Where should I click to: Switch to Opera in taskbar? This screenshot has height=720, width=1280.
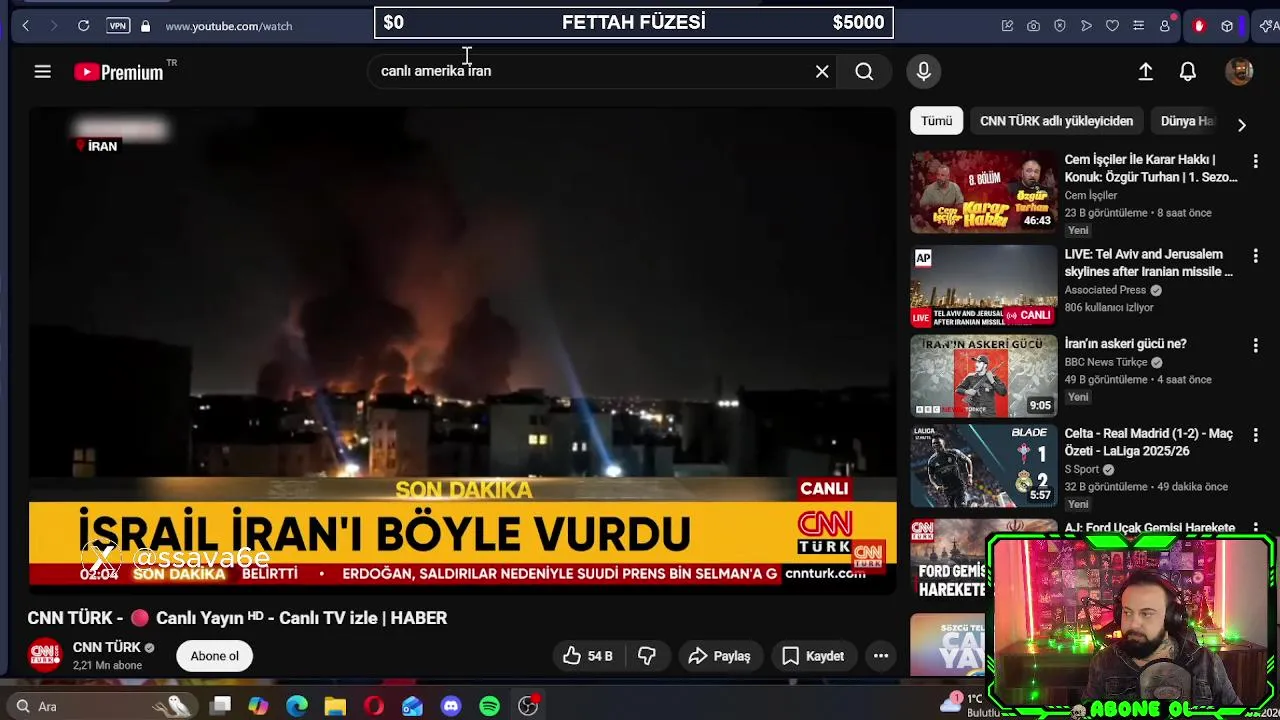(x=374, y=706)
